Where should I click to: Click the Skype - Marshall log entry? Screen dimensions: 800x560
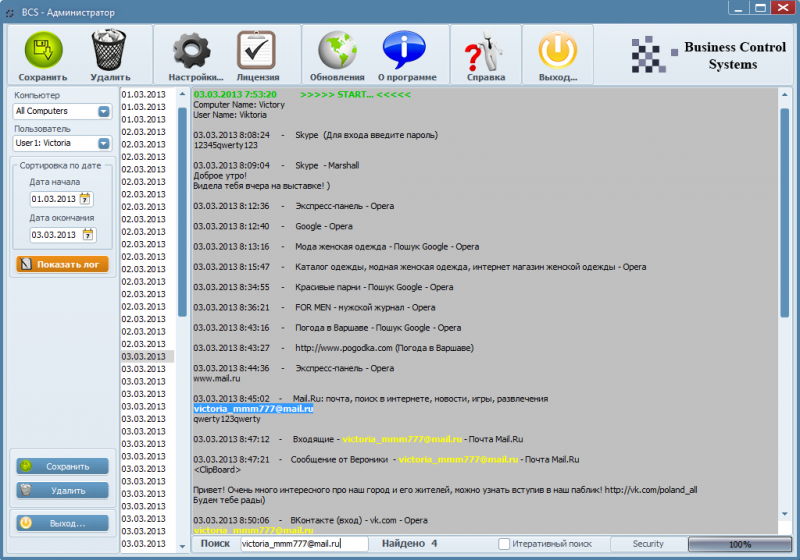click(x=276, y=166)
